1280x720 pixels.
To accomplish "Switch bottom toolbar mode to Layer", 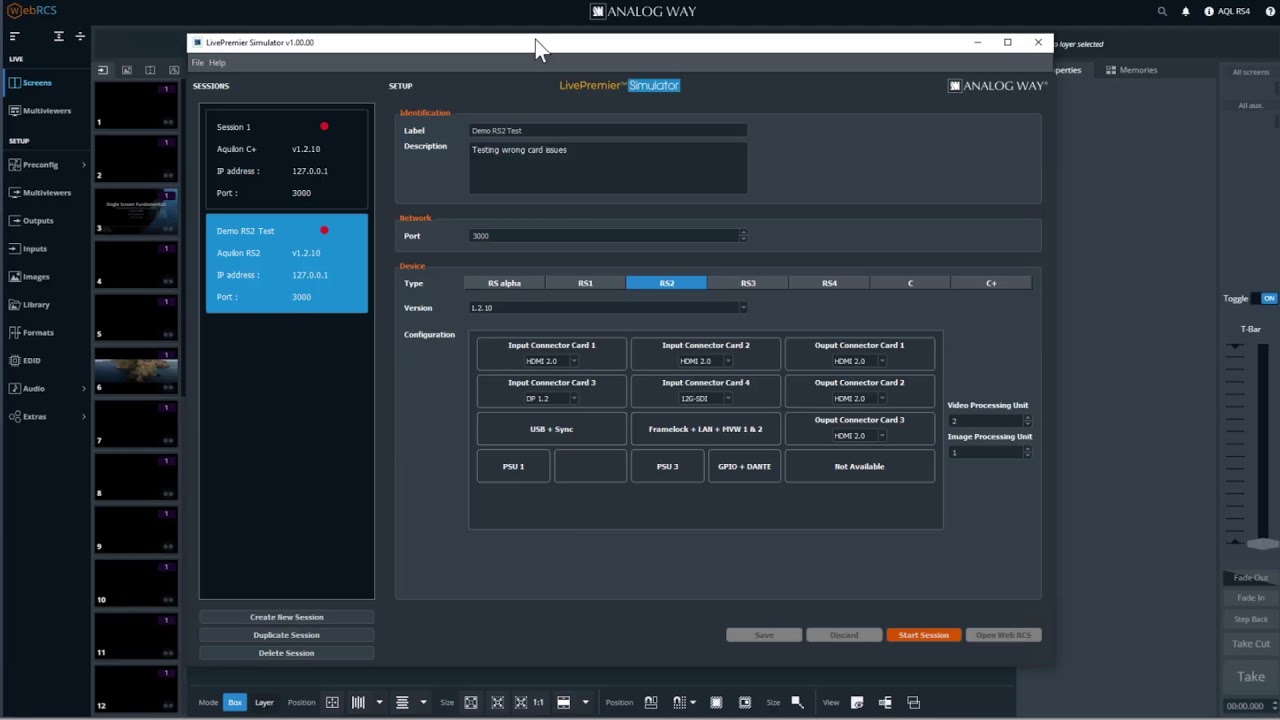I will click(x=264, y=703).
